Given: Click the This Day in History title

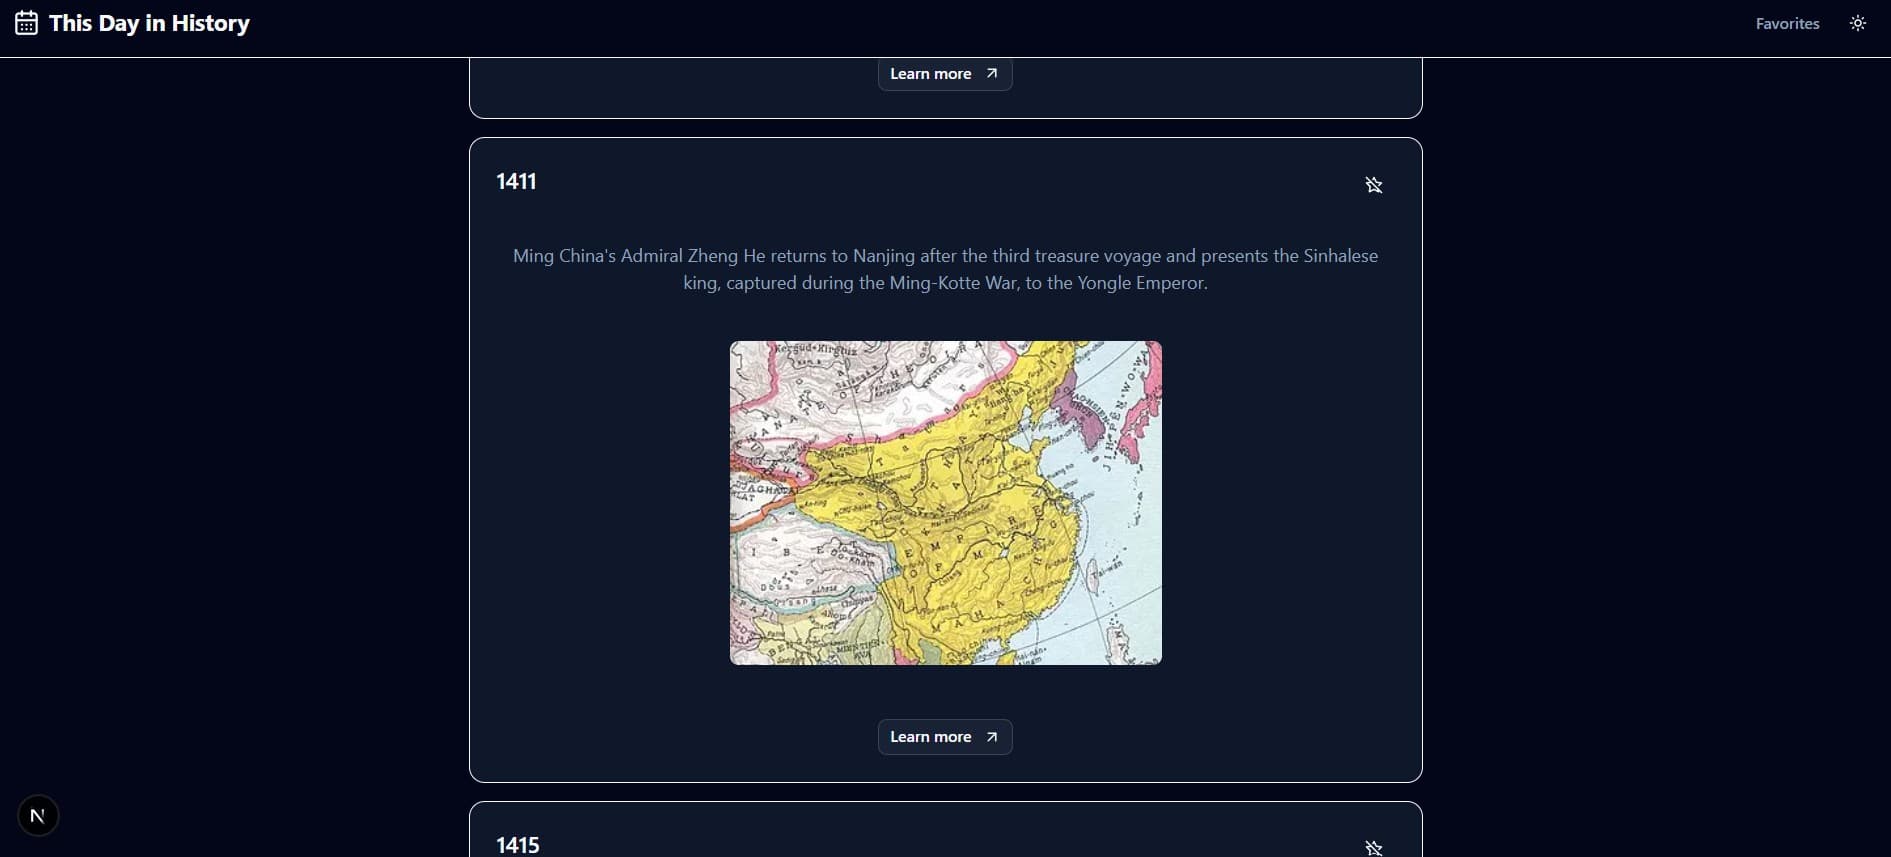Looking at the screenshot, I should point(149,23).
